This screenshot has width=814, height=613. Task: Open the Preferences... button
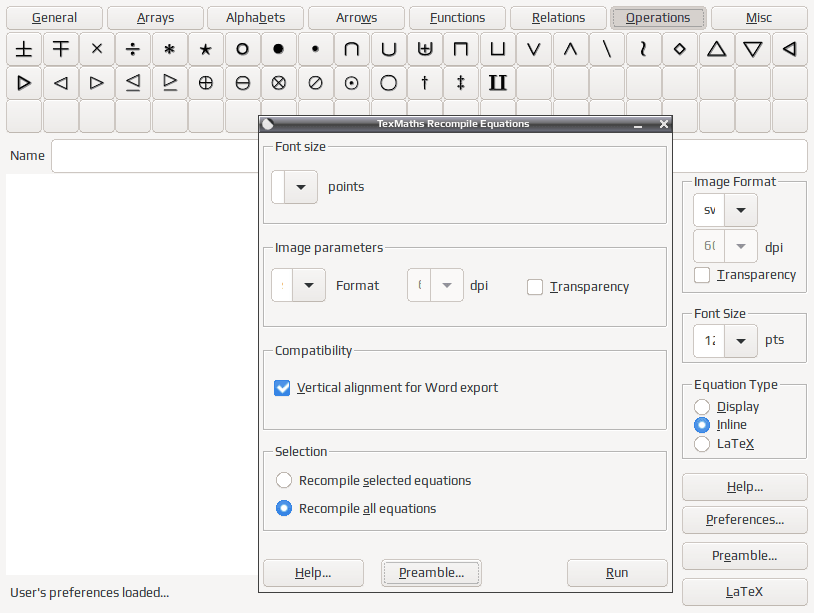[x=744, y=520]
